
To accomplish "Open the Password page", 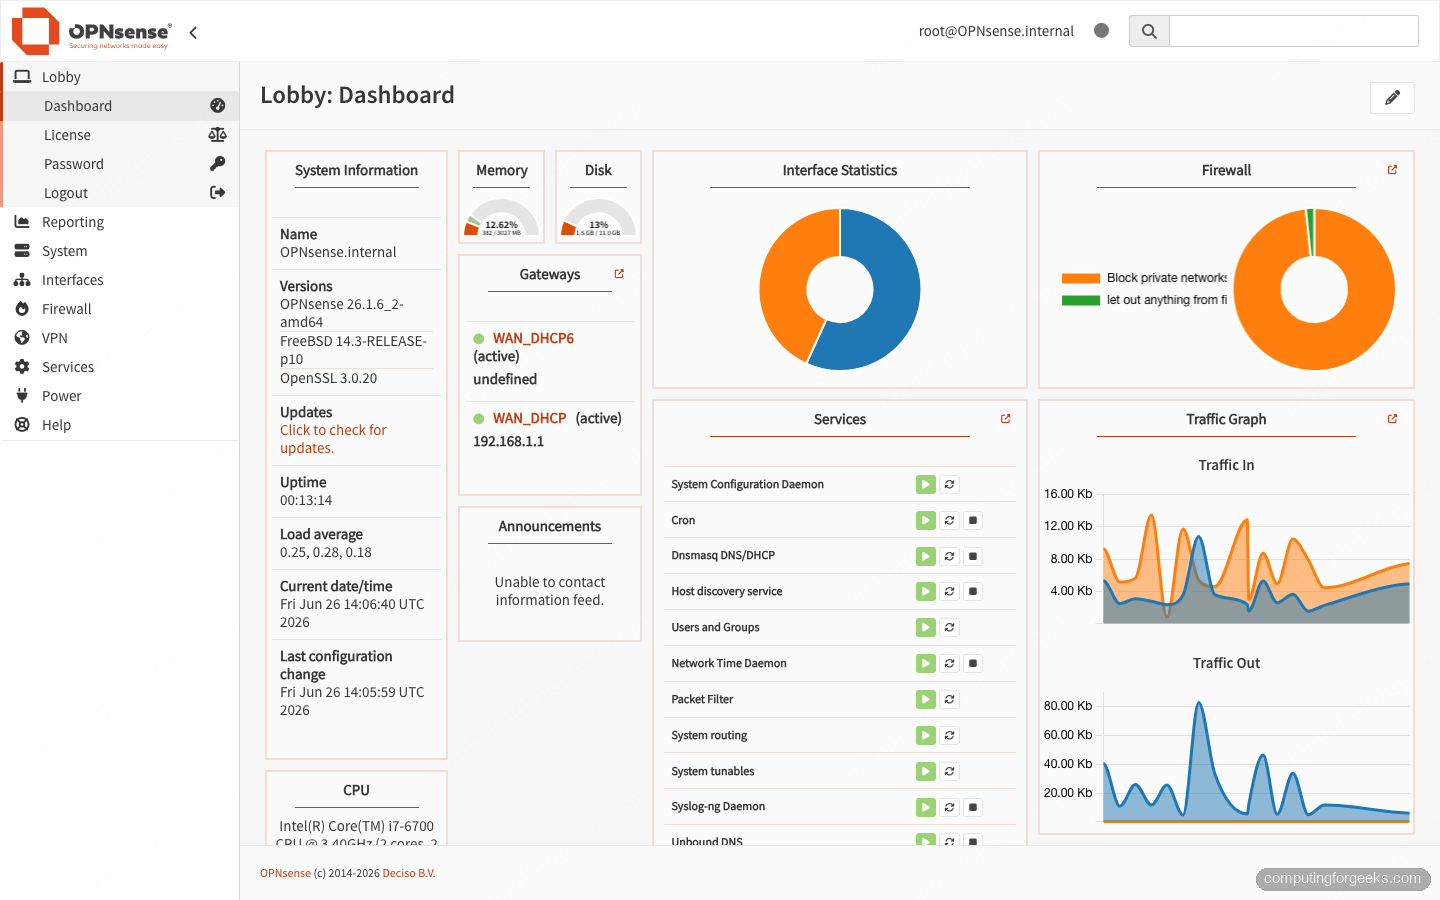I will click(x=120, y=164).
